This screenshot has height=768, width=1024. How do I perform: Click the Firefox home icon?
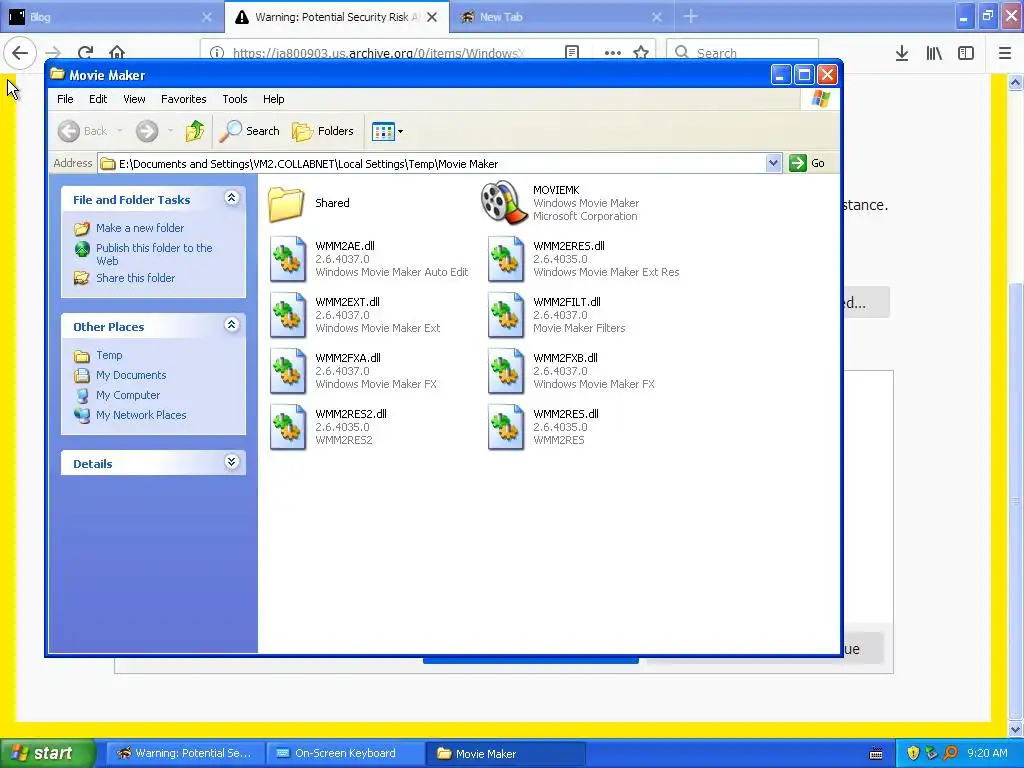point(117,53)
